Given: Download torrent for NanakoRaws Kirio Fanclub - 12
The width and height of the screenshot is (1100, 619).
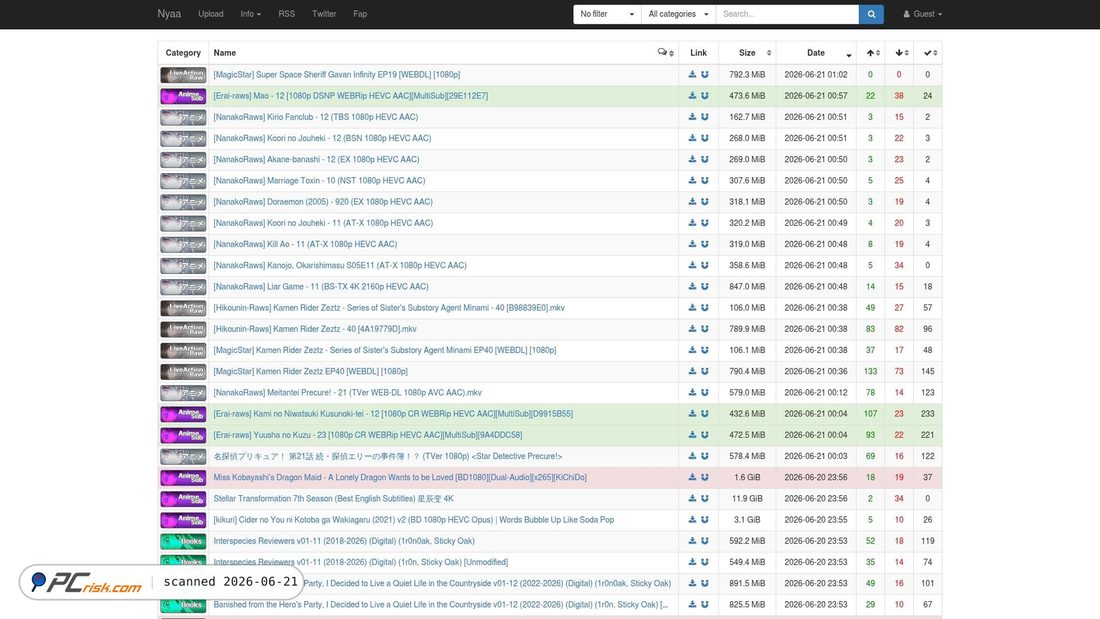Looking at the screenshot, I should [x=692, y=117].
